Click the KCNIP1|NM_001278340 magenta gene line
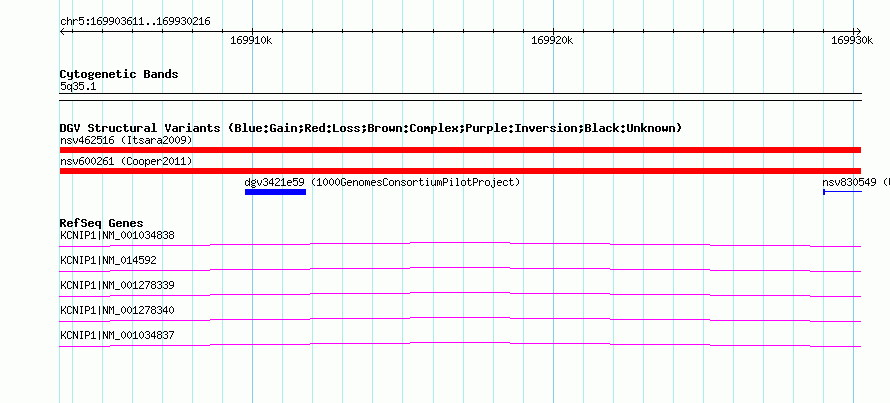Image resolution: width=890 pixels, height=403 pixels. [x=460, y=319]
